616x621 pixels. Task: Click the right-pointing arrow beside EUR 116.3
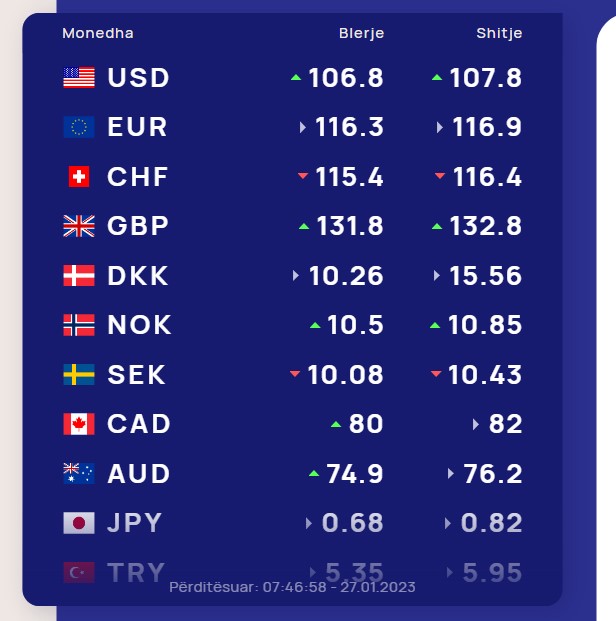tap(303, 127)
